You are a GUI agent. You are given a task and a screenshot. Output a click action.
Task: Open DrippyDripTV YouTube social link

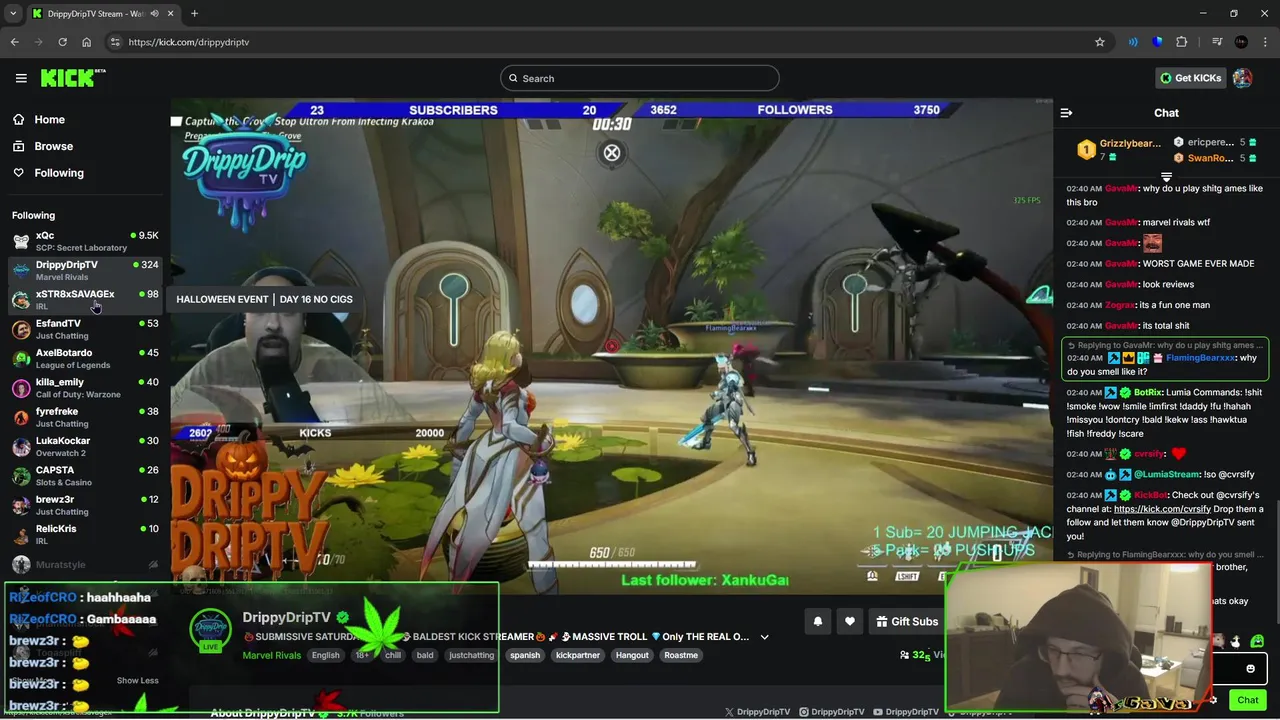pos(907,712)
